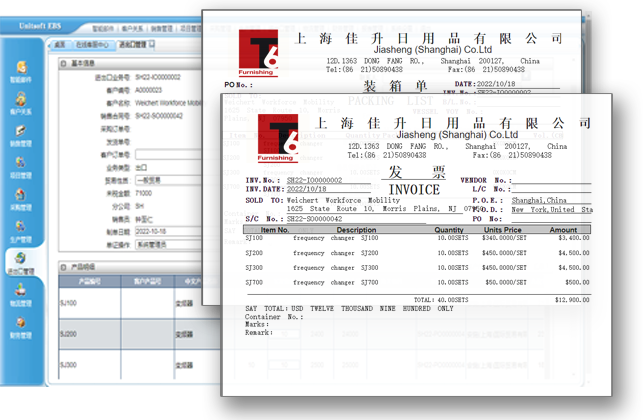
Task: Click 客户关系 icon in left sidebar
Action: coord(20,103)
